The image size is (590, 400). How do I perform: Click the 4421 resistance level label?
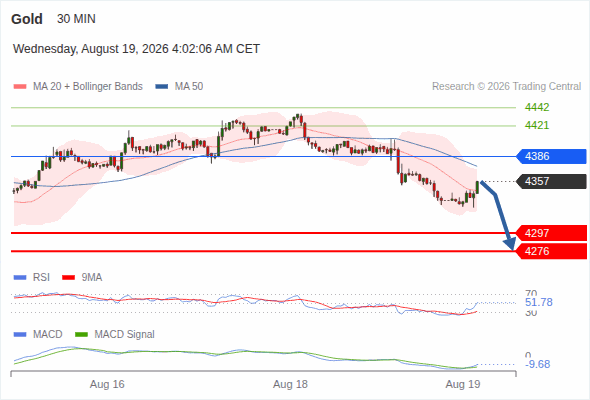click(x=537, y=125)
